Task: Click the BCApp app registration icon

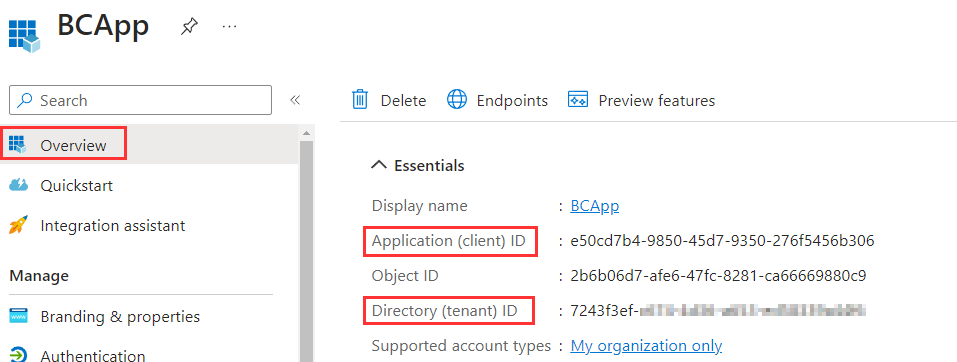Action: click(x=24, y=36)
